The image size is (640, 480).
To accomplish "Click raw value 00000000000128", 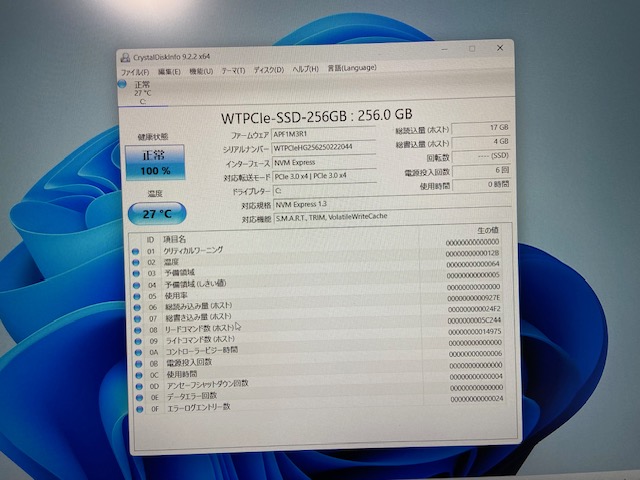I will [472, 253].
